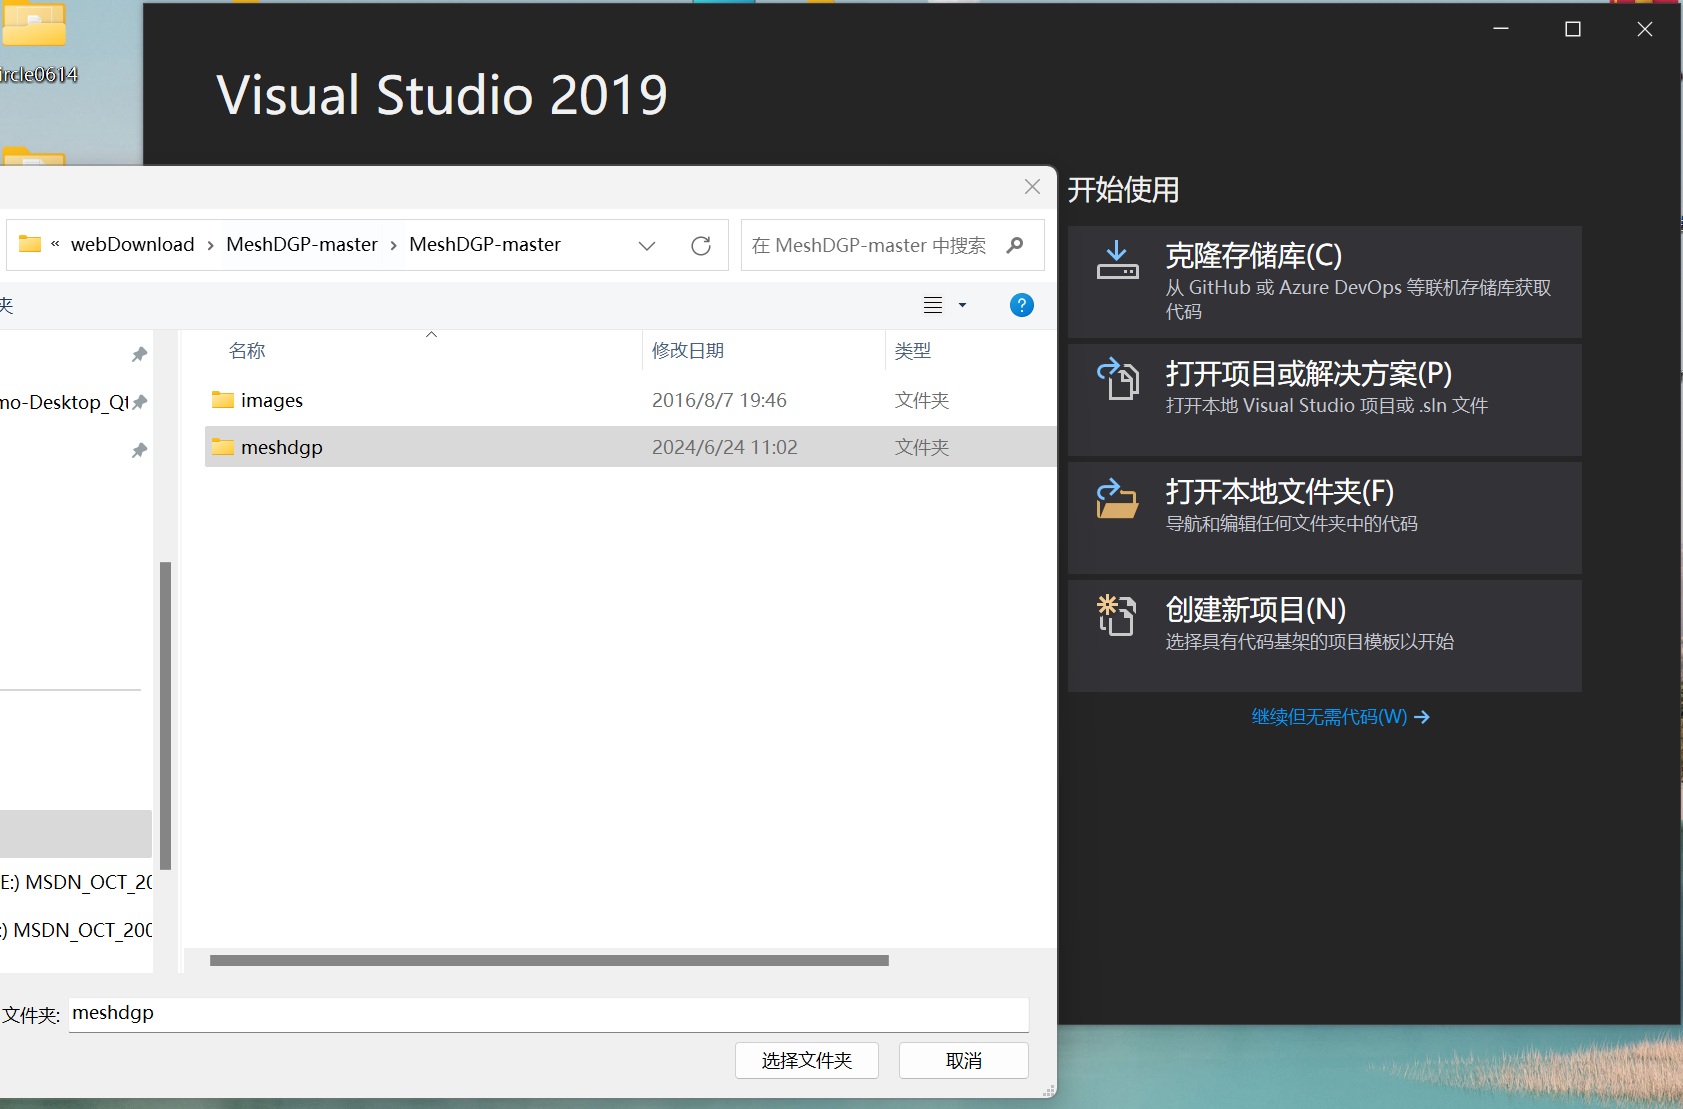Click the refresh icon in address bar
The image size is (1683, 1109).
[701, 245]
